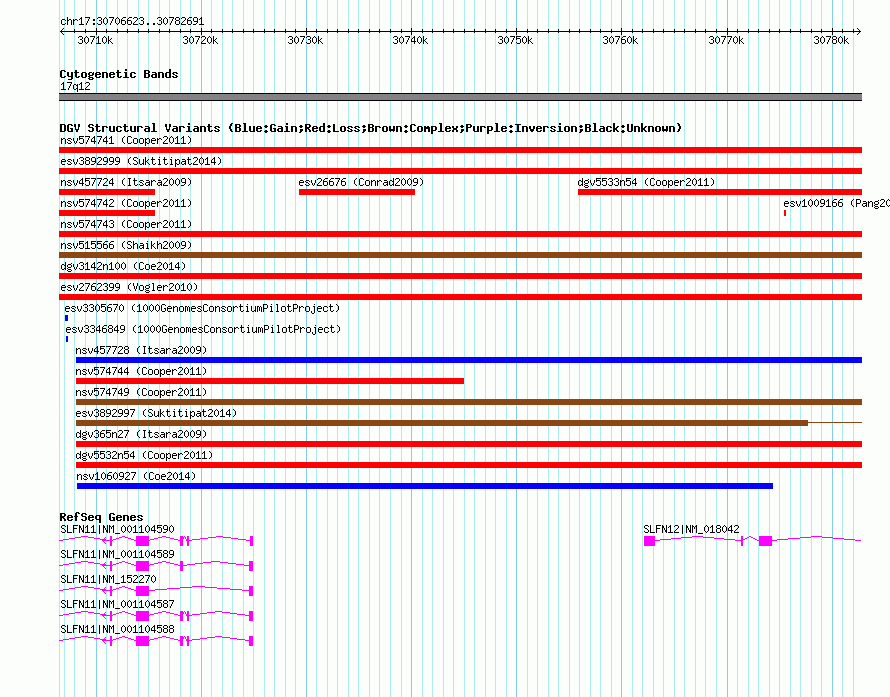
Task: Select the 30710k ruler position
Action: tap(95, 40)
